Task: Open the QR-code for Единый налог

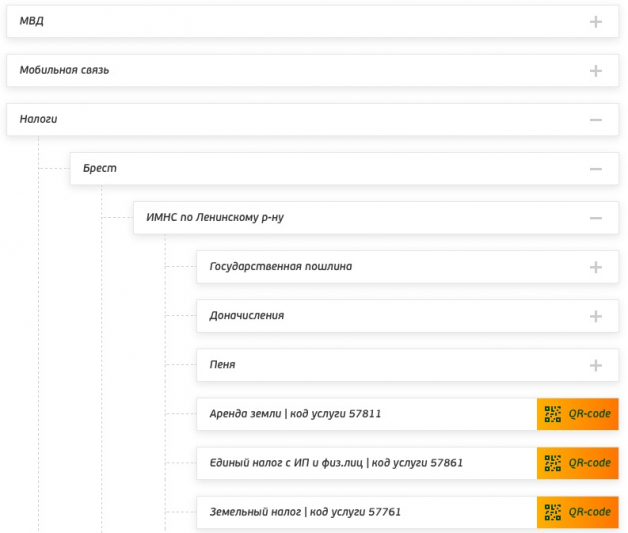Action: 578,463
